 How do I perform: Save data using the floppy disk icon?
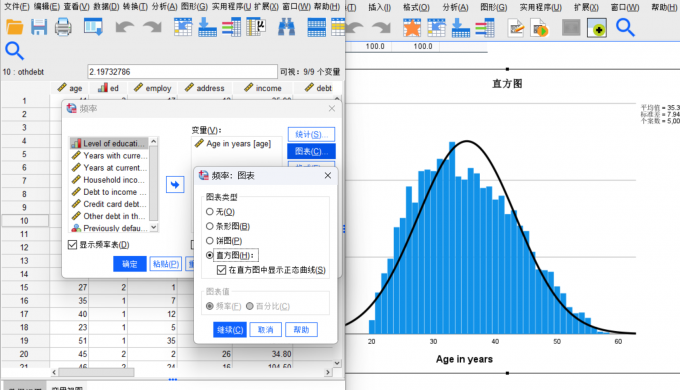(39, 27)
